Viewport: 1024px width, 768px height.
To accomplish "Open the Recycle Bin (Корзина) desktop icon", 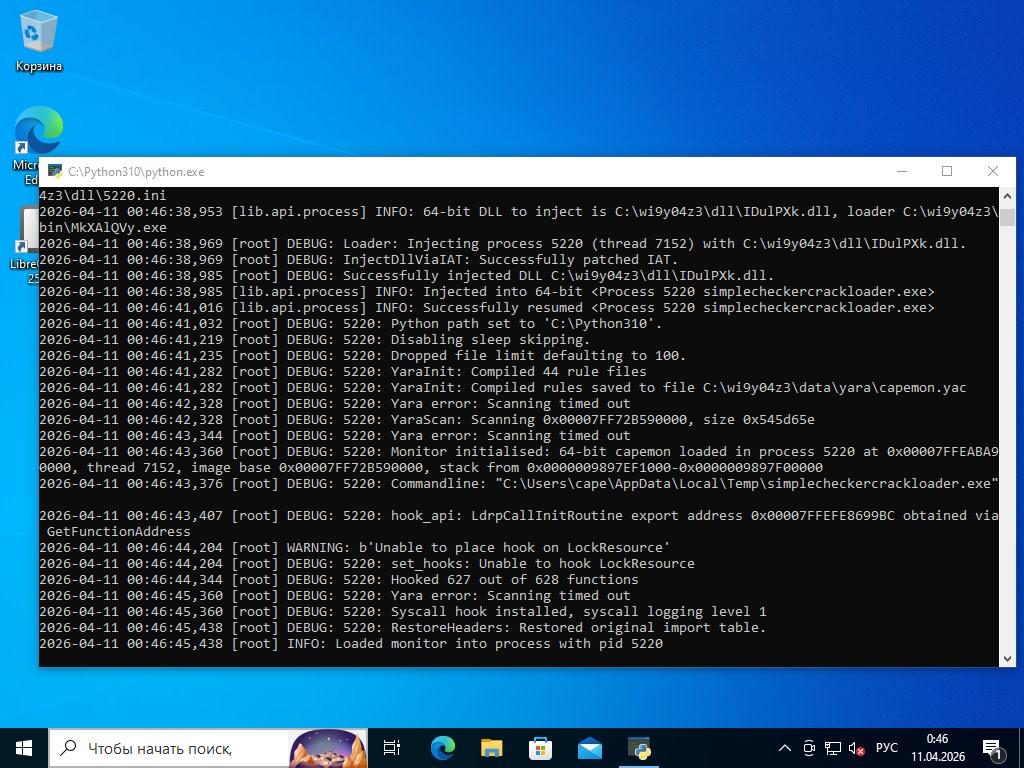I will [x=38, y=40].
